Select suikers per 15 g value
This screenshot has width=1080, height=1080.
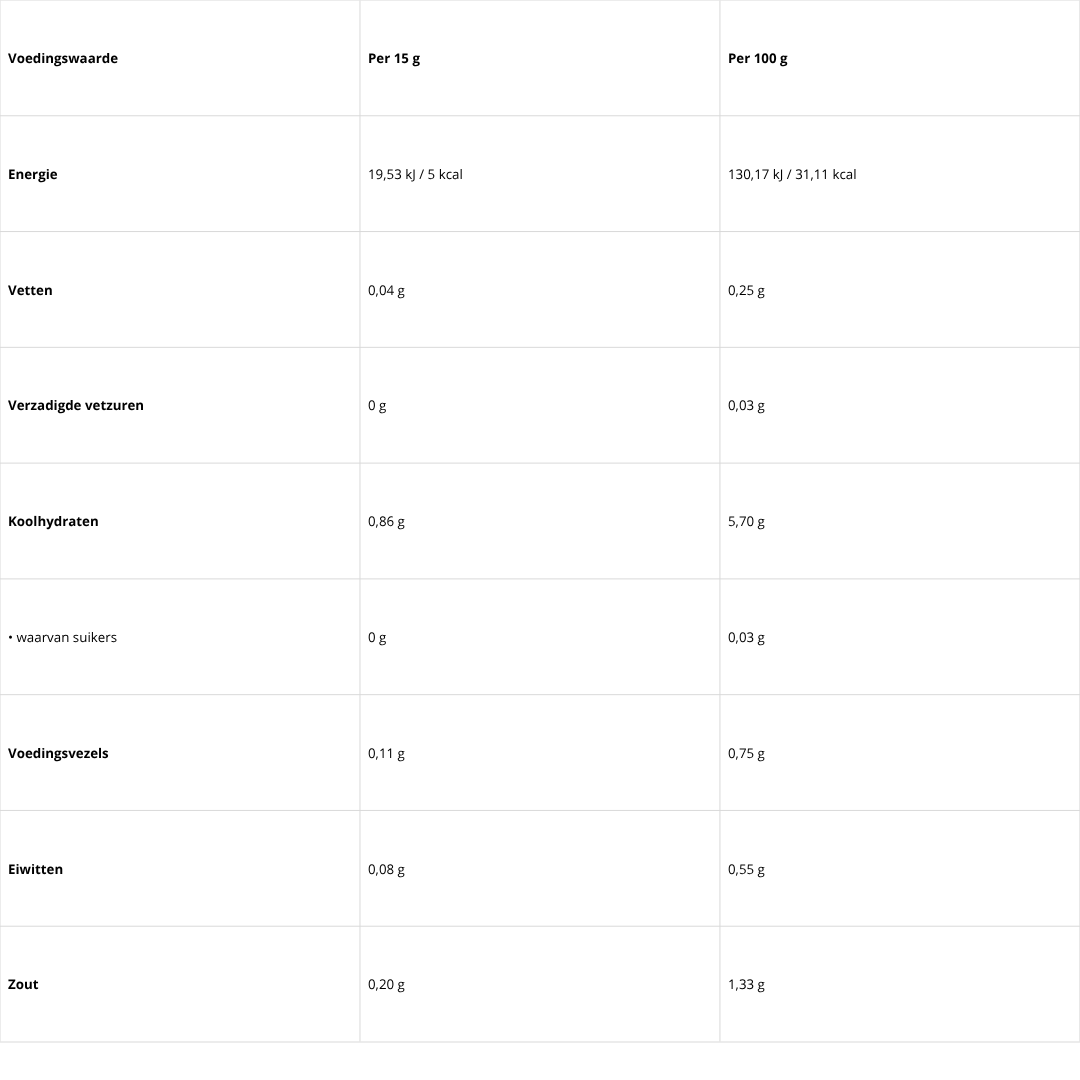377,637
